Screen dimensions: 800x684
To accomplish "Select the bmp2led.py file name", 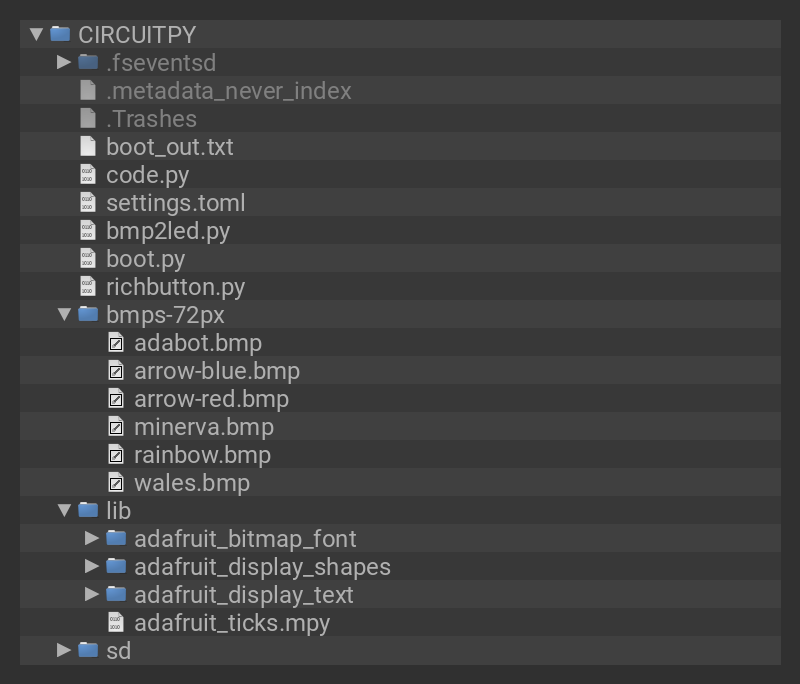I will 168,231.
